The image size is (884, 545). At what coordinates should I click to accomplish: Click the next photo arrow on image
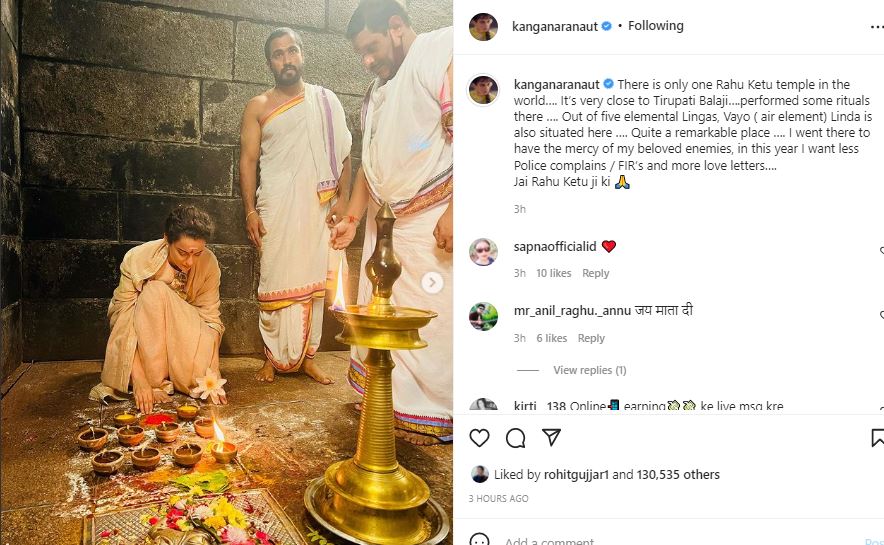[432, 283]
